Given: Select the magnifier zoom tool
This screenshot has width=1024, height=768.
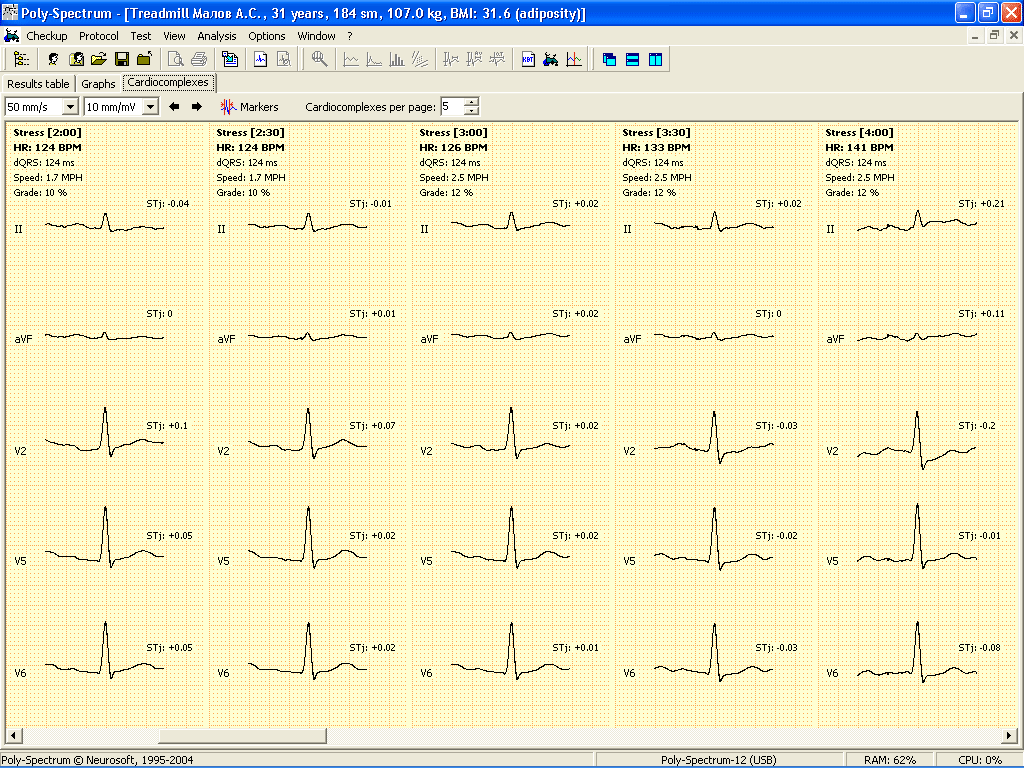Looking at the screenshot, I should click(x=319, y=59).
